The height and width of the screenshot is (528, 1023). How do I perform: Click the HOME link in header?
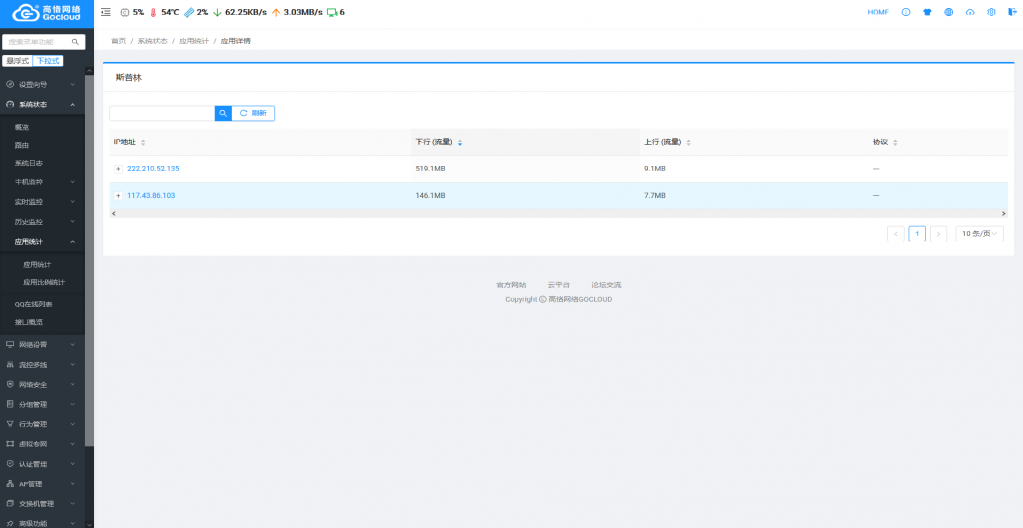(x=878, y=12)
